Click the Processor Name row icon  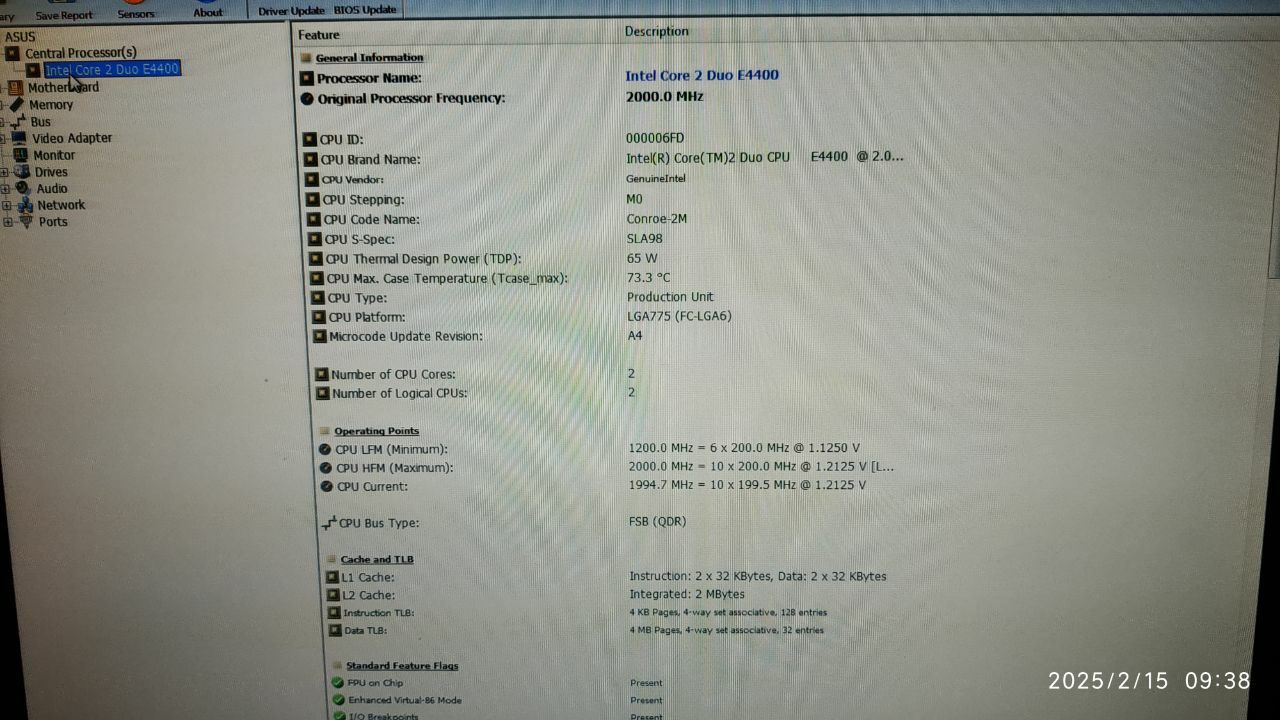[308, 78]
